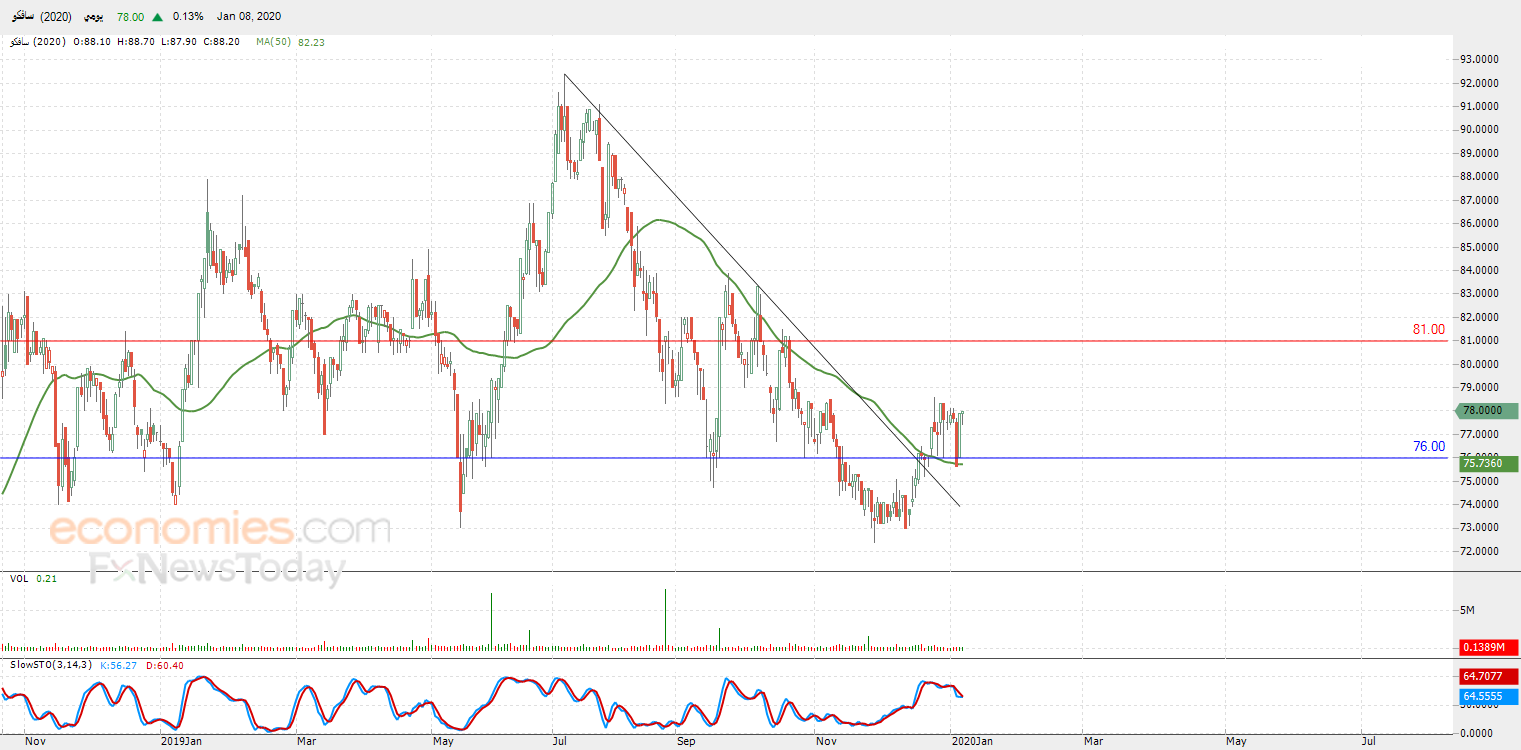
Task: Click the '0.13%' change value
Action: point(188,17)
